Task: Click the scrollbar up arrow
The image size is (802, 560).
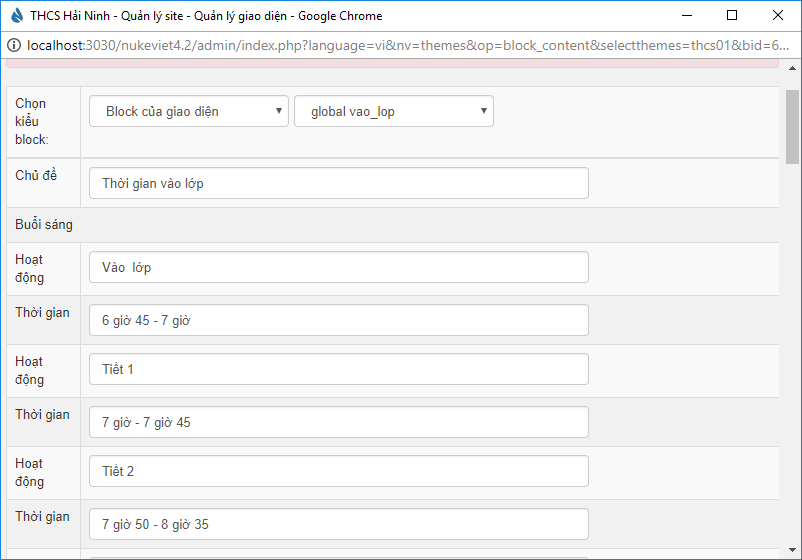Action: point(792,68)
